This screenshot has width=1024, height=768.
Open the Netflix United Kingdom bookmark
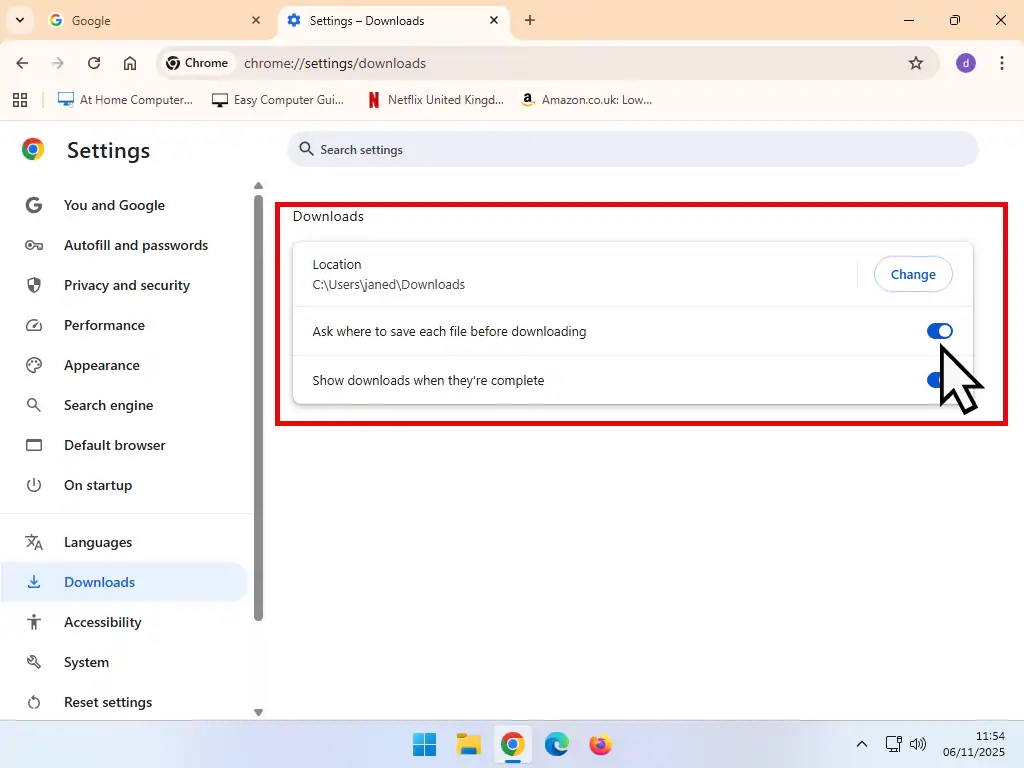coord(434,99)
